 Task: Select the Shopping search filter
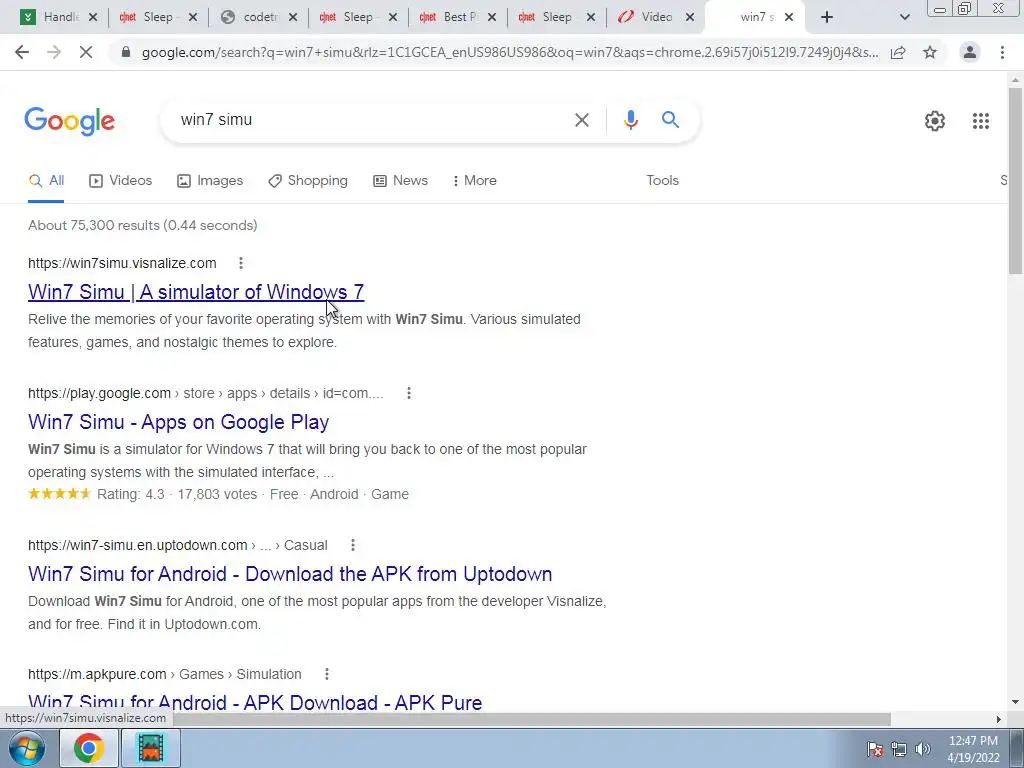[308, 181]
